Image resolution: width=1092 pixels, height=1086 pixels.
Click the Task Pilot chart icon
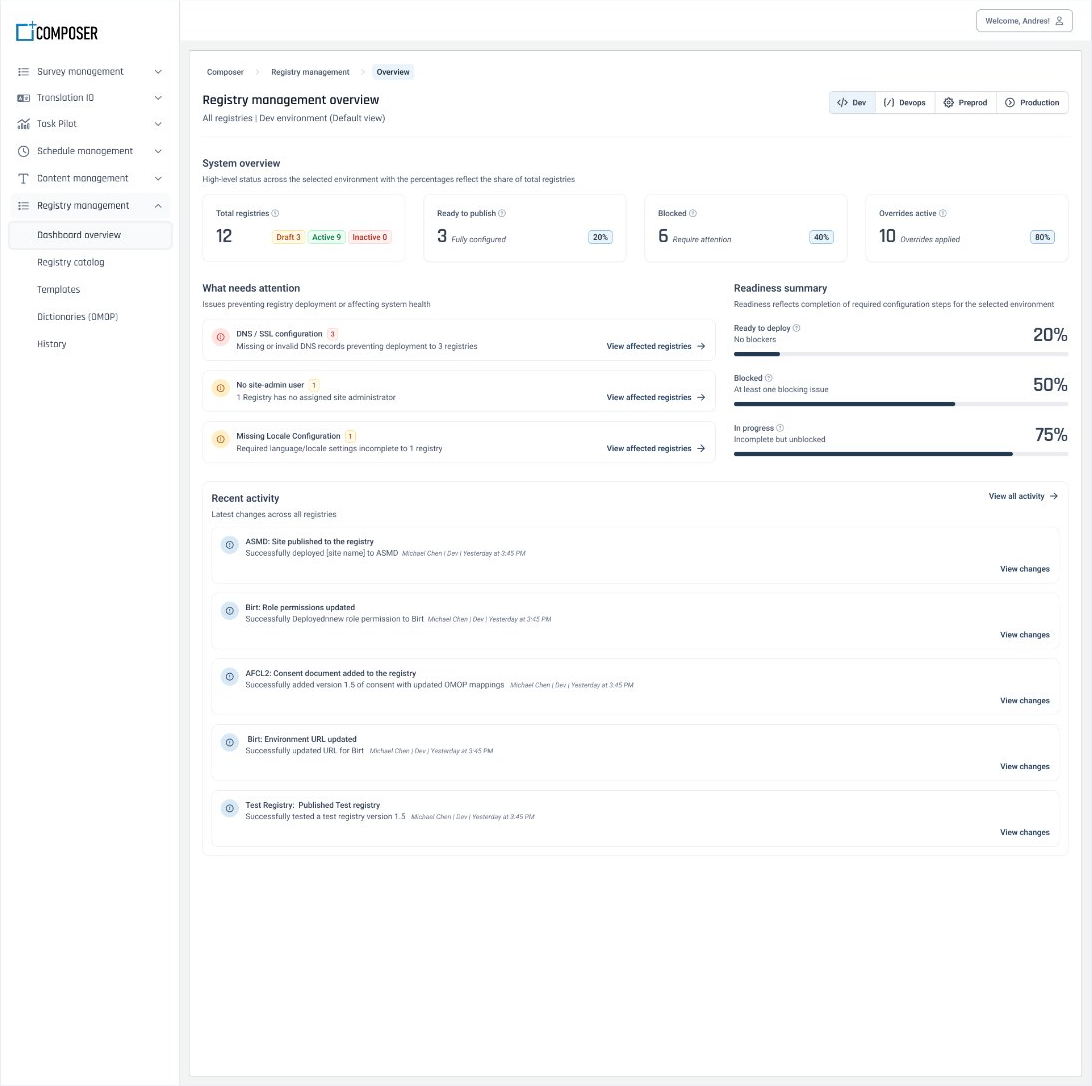[23, 124]
